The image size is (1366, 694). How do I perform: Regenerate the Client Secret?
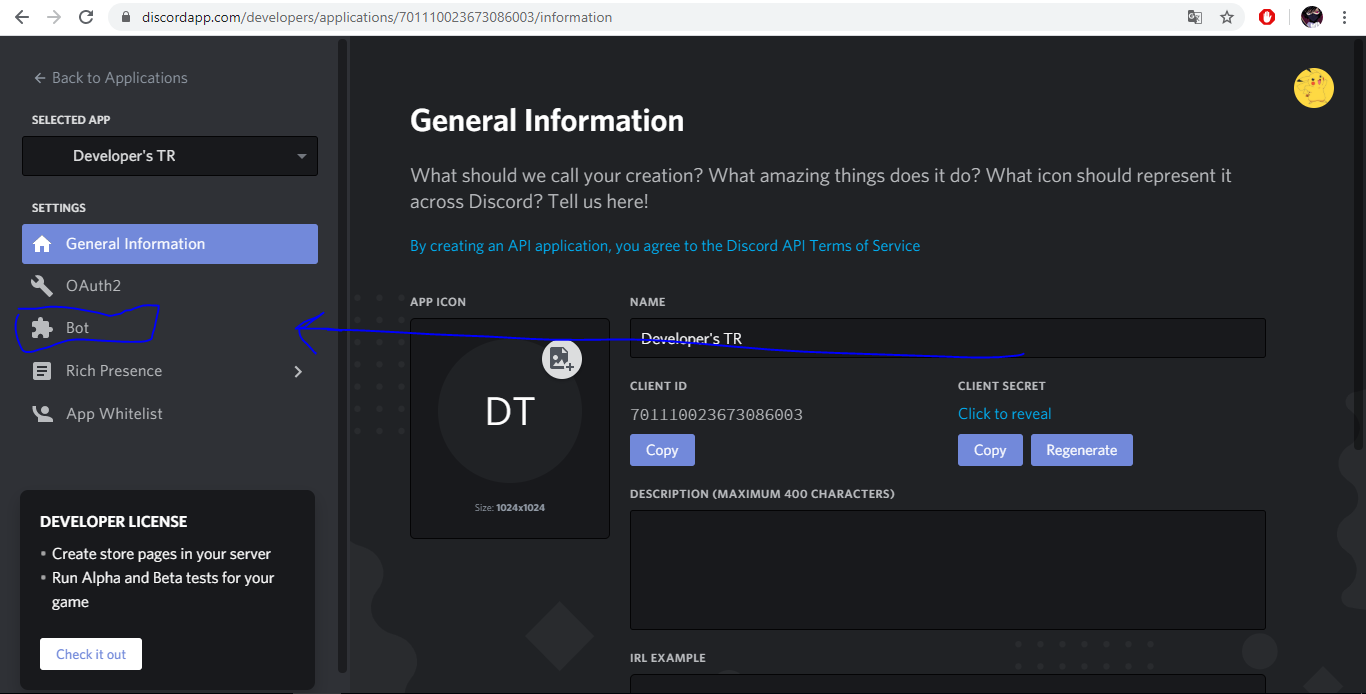pyautogui.click(x=1081, y=449)
